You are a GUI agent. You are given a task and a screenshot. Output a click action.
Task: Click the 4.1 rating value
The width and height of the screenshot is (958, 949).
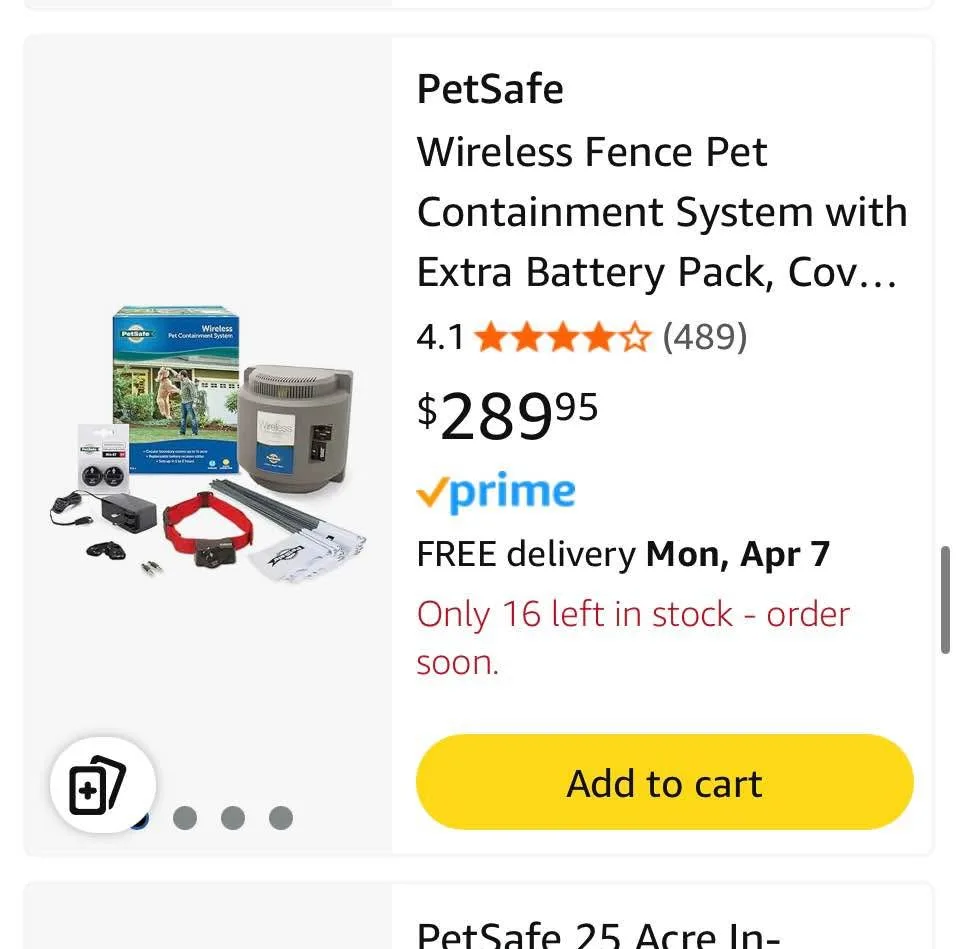tap(441, 337)
